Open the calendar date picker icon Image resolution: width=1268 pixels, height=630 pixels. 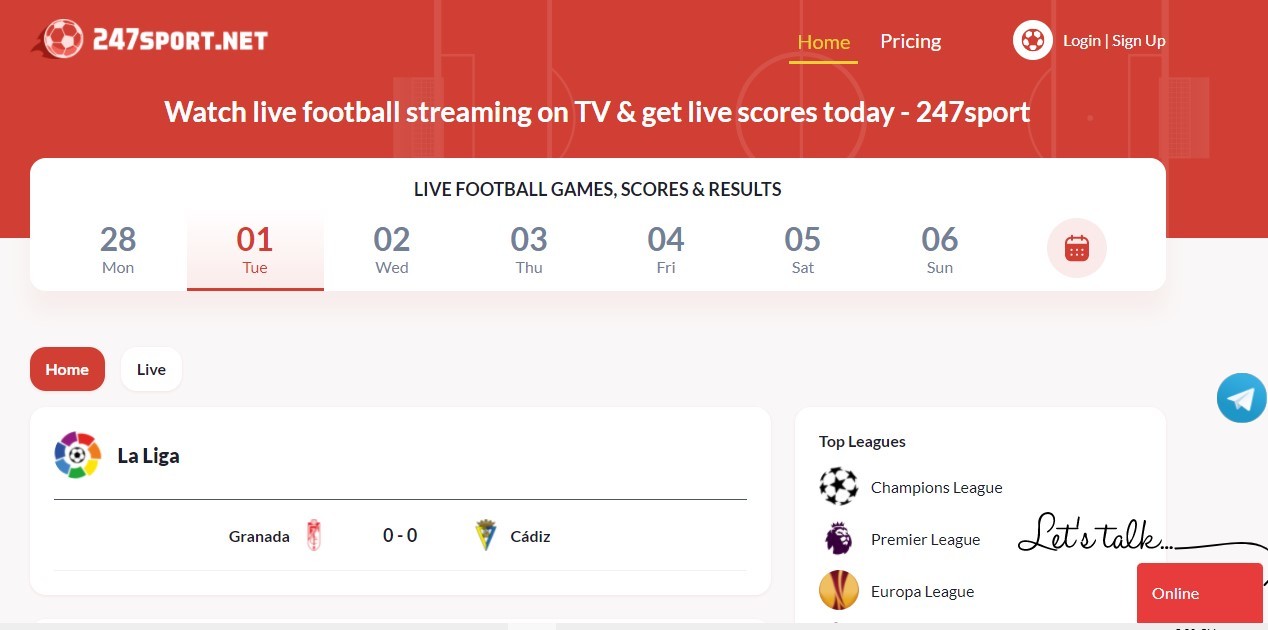[x=1076, y=248]
